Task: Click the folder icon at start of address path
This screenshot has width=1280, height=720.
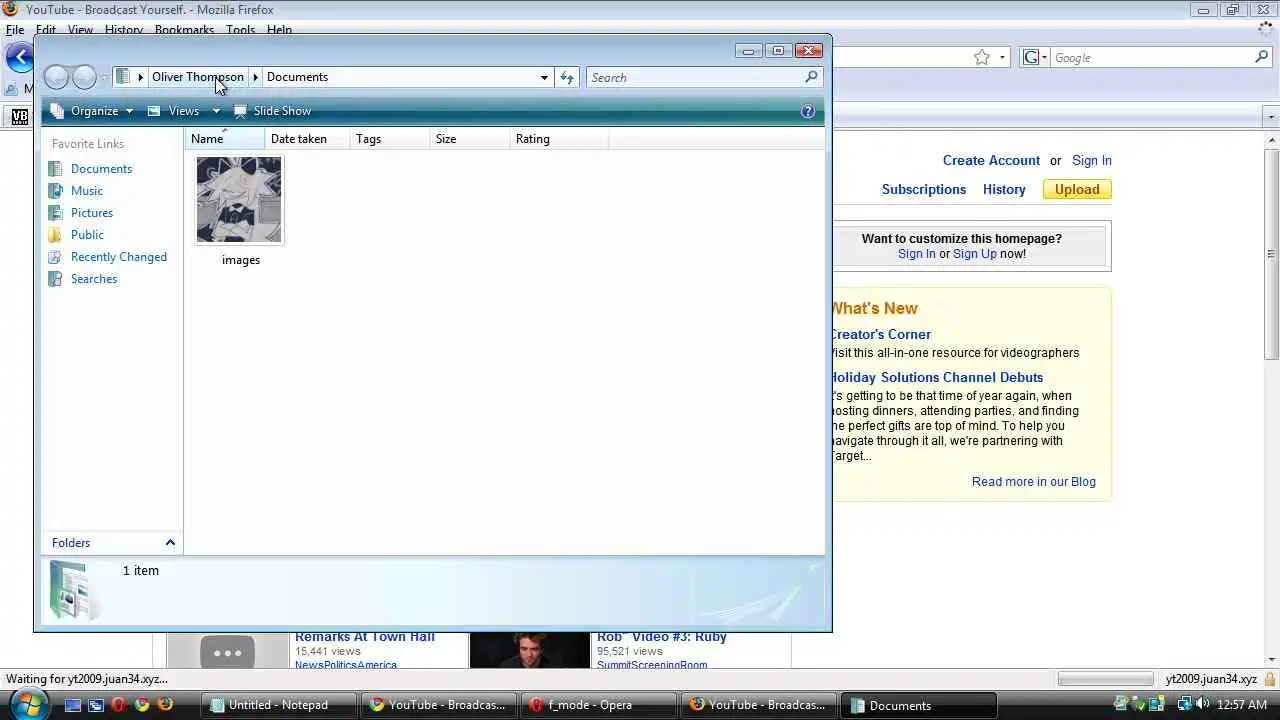Action: pos(123,77)
